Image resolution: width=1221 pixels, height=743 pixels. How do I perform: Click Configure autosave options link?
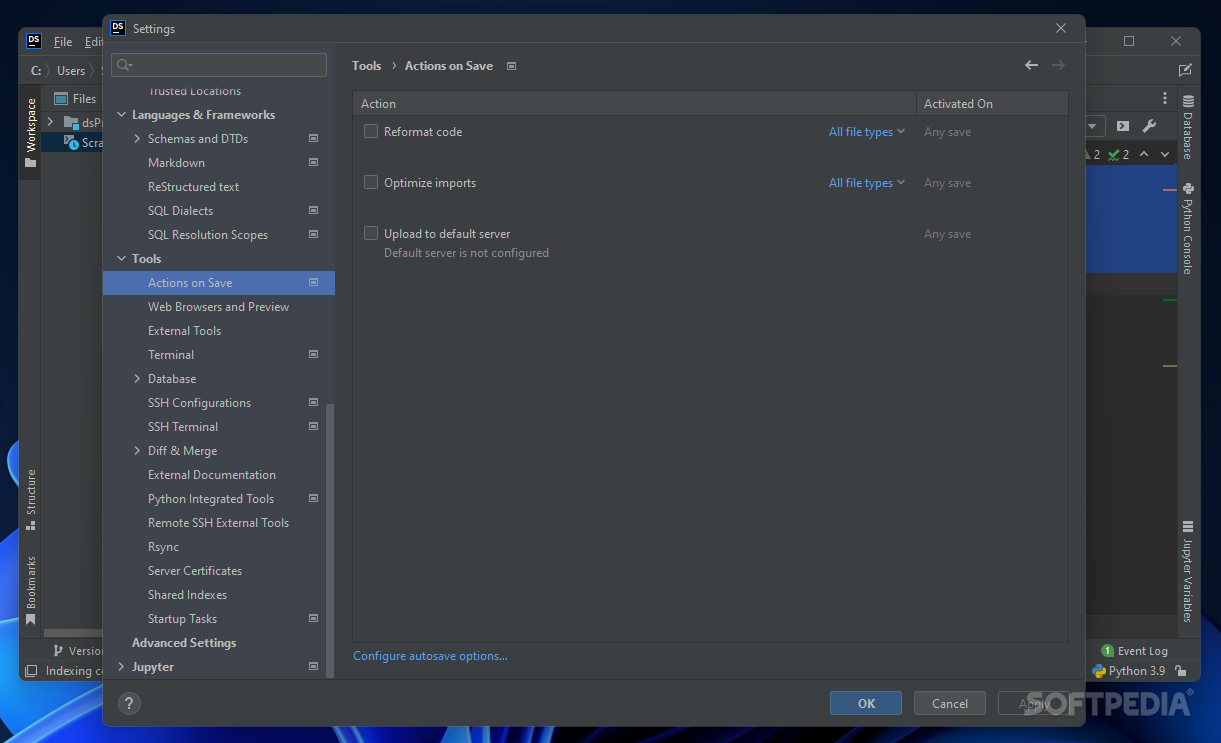pos(430,656)
